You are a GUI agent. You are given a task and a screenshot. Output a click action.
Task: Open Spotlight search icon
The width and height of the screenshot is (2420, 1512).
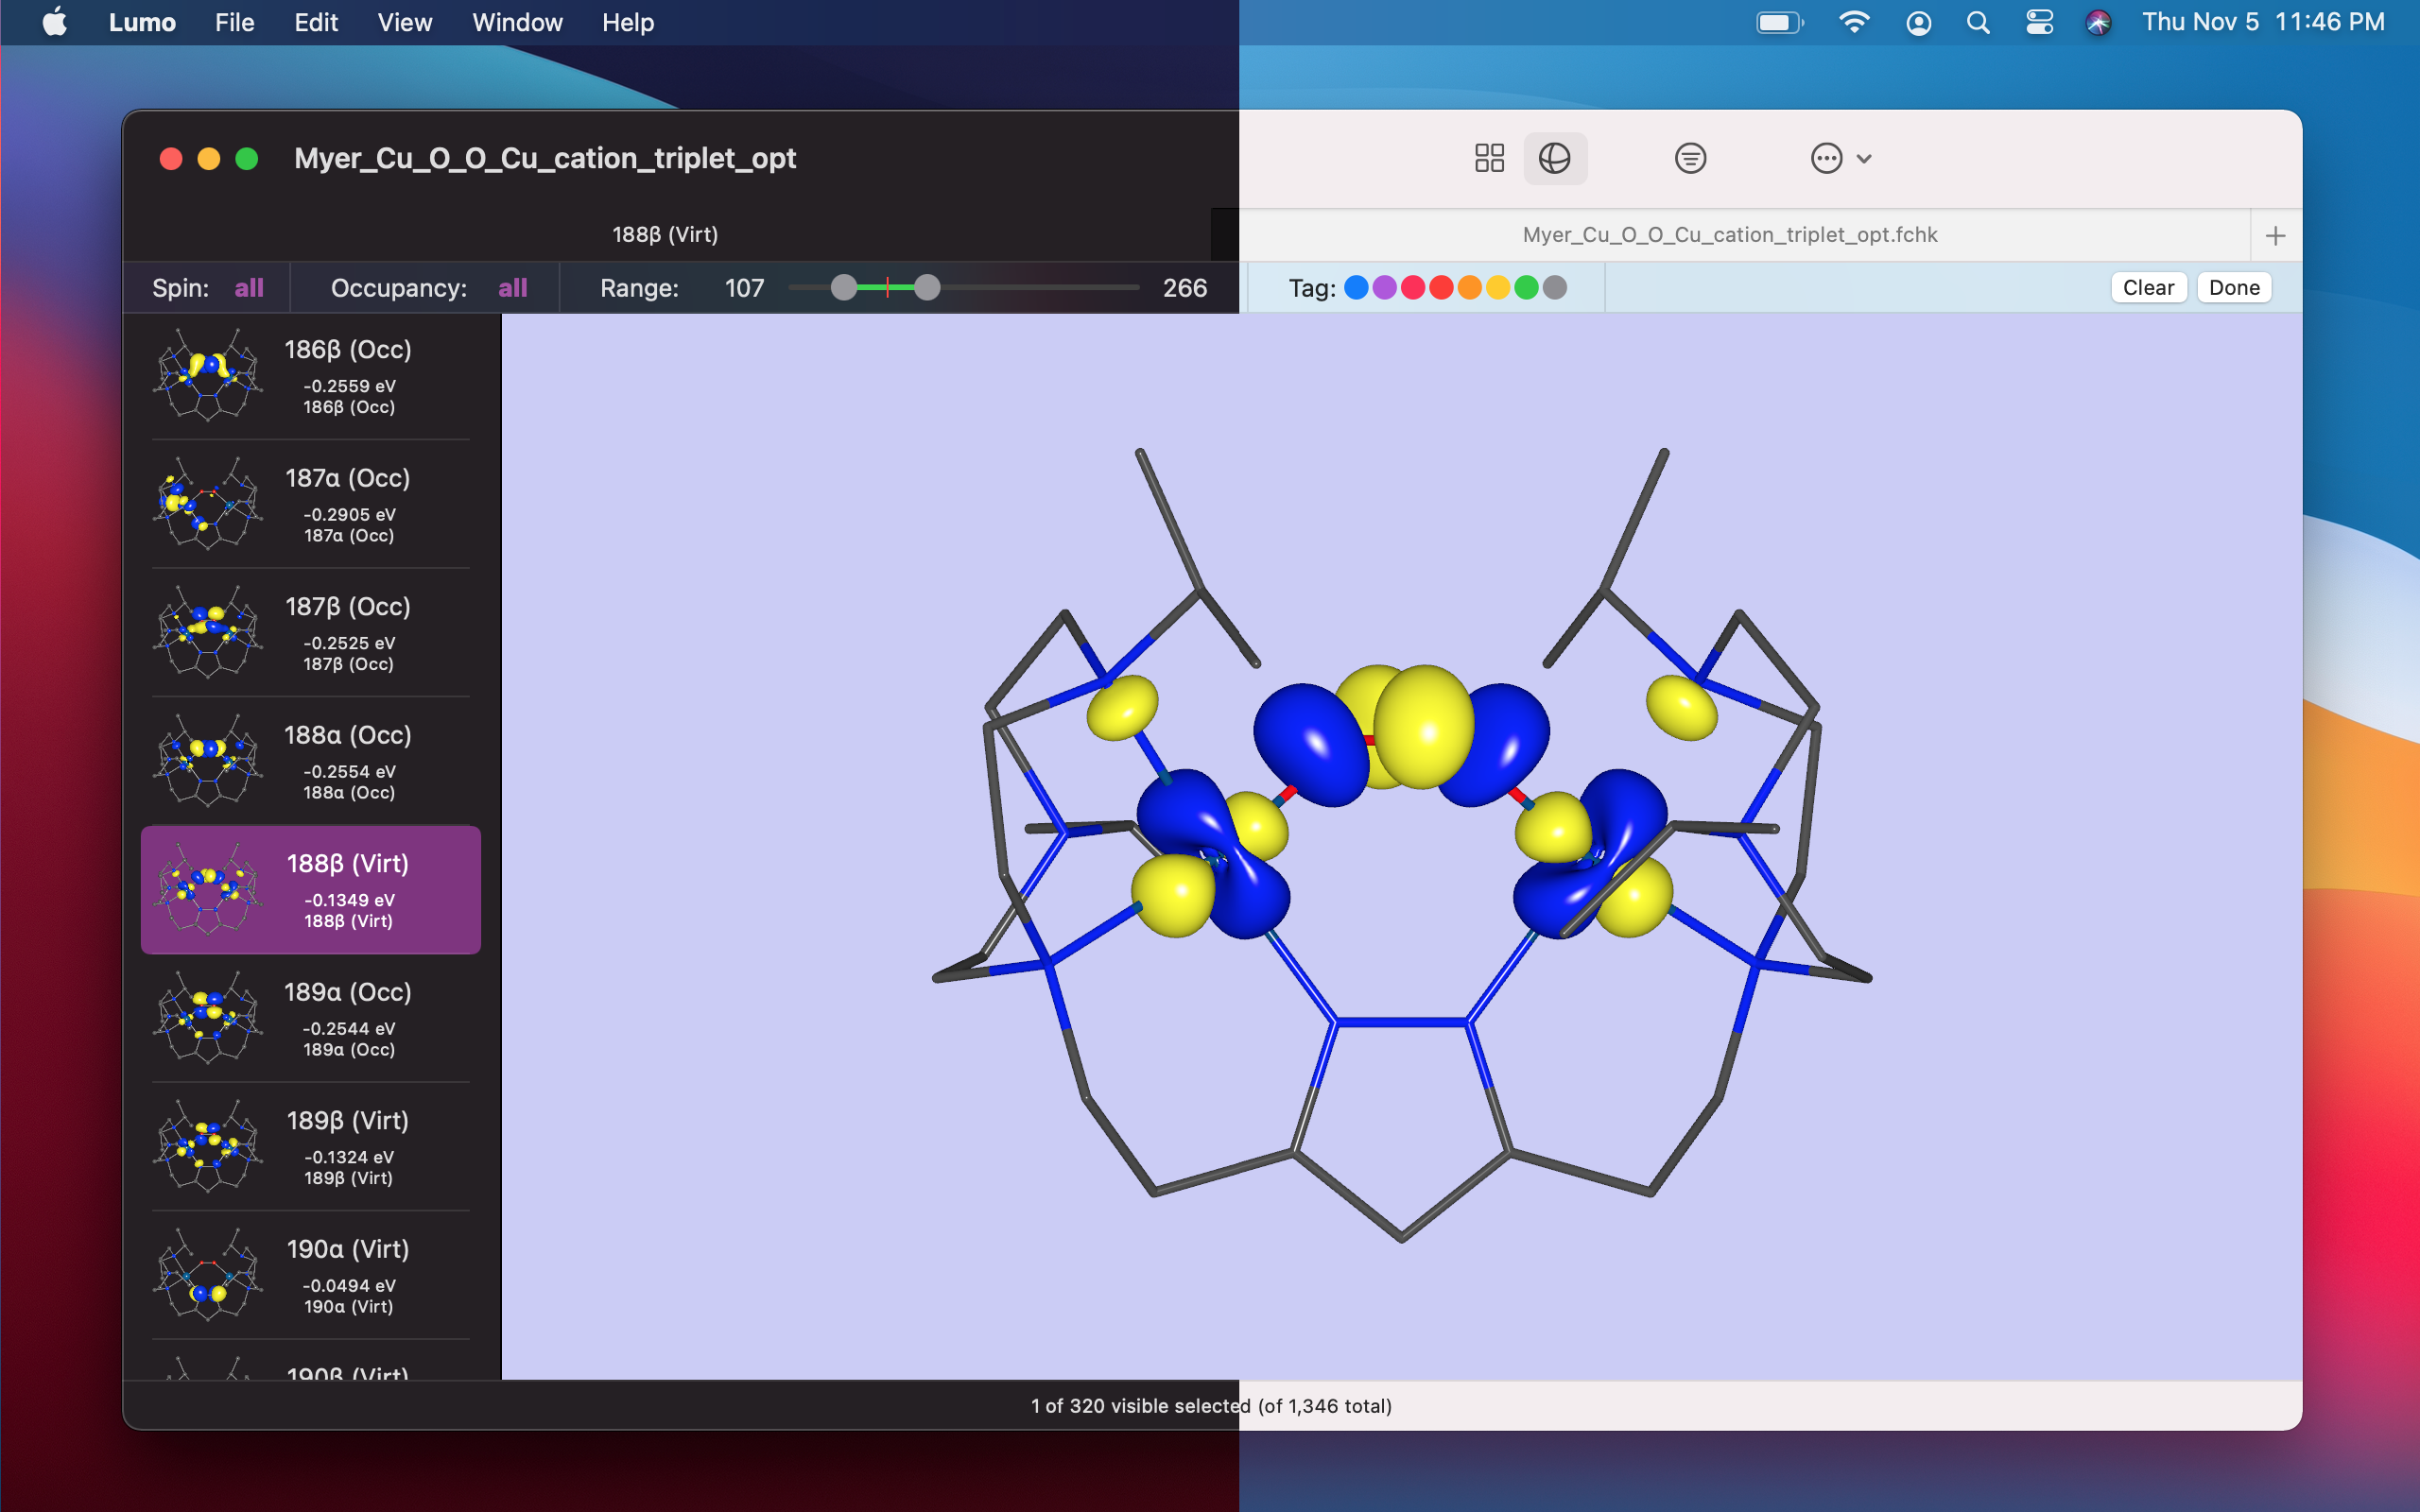[x=1977, y=22]
